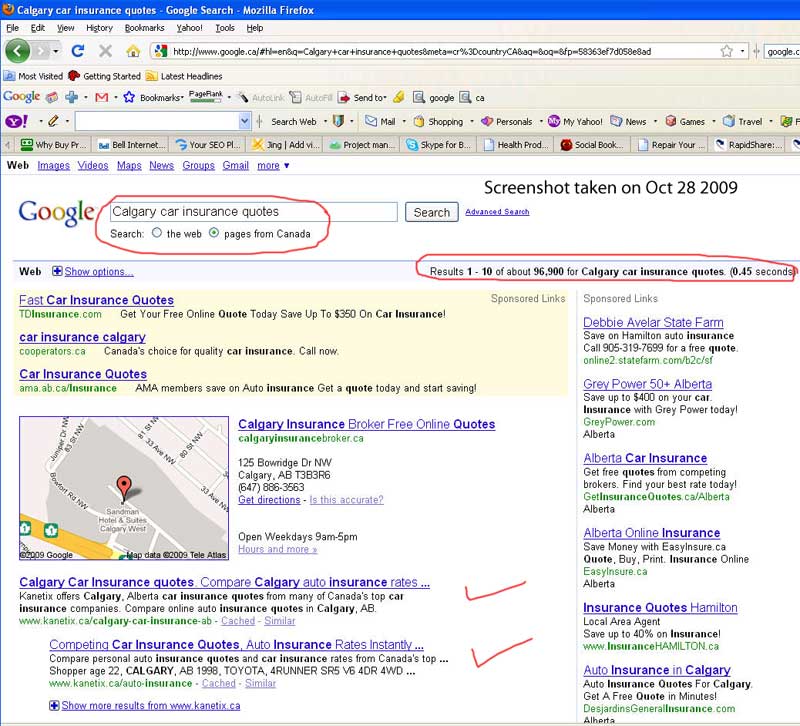Viewport: 800px width, 726px height.
Task: Open Yahoo Shopping toolbar button
Action: (x=439, y=121)
